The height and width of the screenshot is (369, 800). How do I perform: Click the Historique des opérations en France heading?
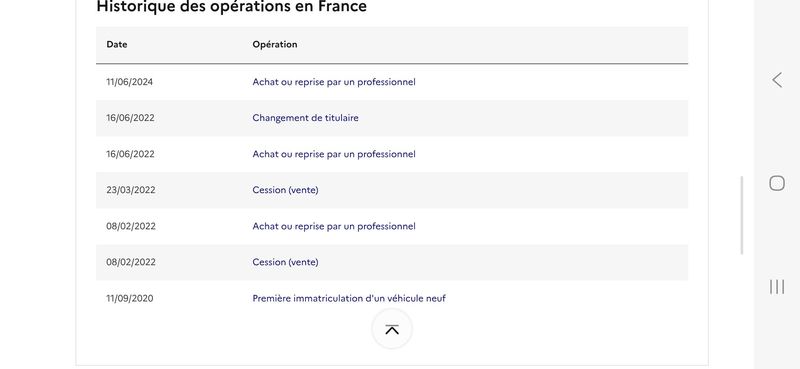tap(232, 7)
